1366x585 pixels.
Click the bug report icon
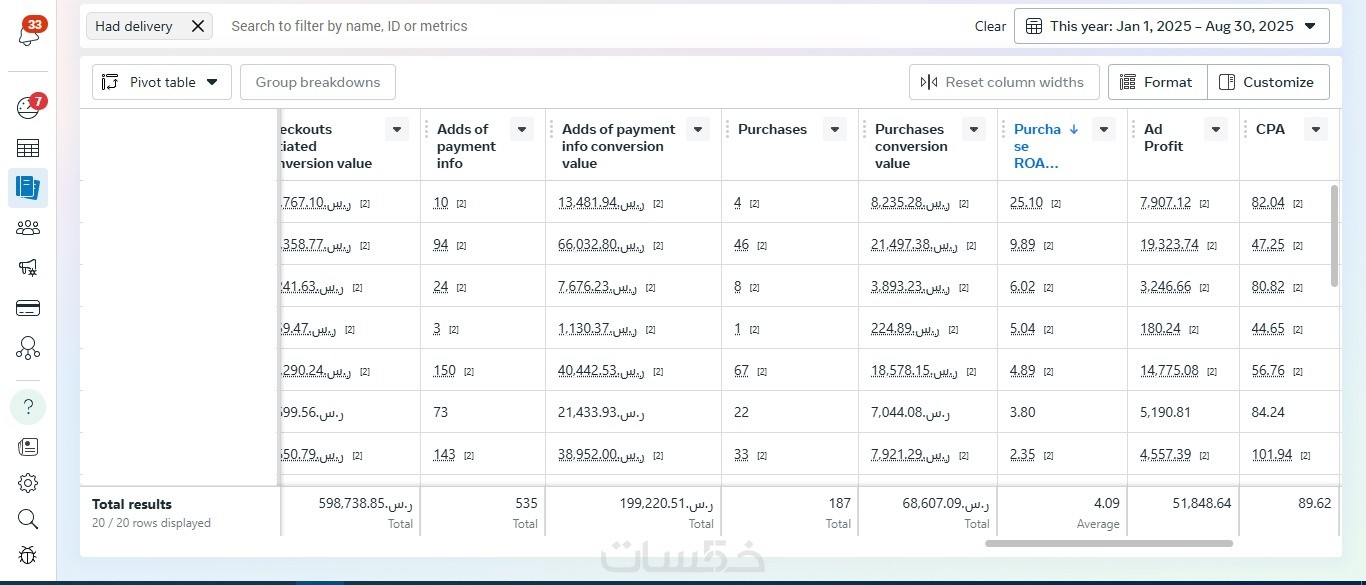(x=28, y=555)
